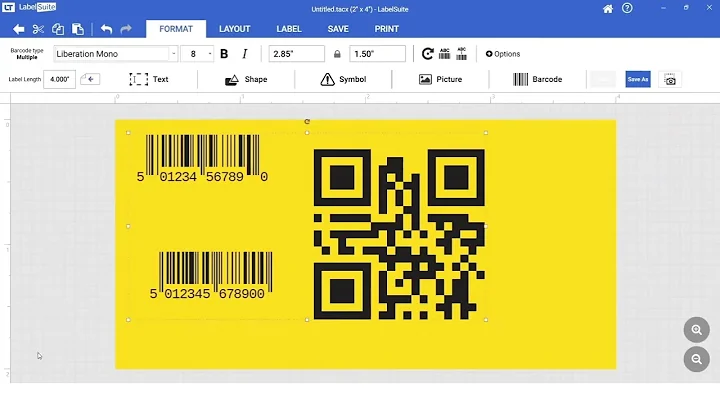Add a Shape object
The height and width of the screenshot is (404, 720).
(246, 79)
